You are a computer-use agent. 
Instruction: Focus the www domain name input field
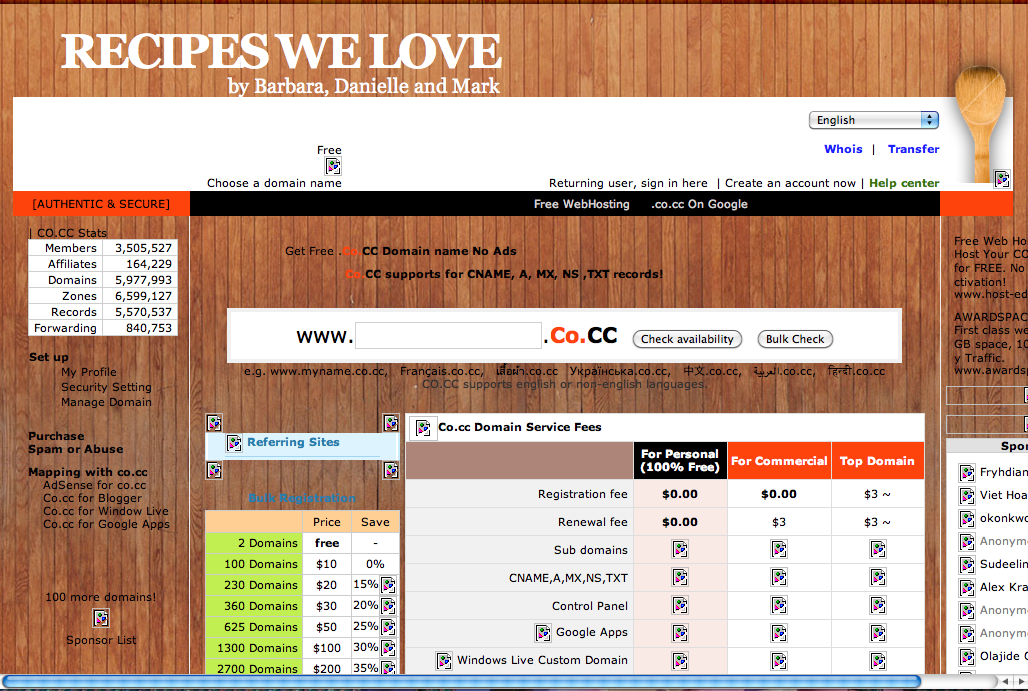pyautogui.click(x=448, y=336)
